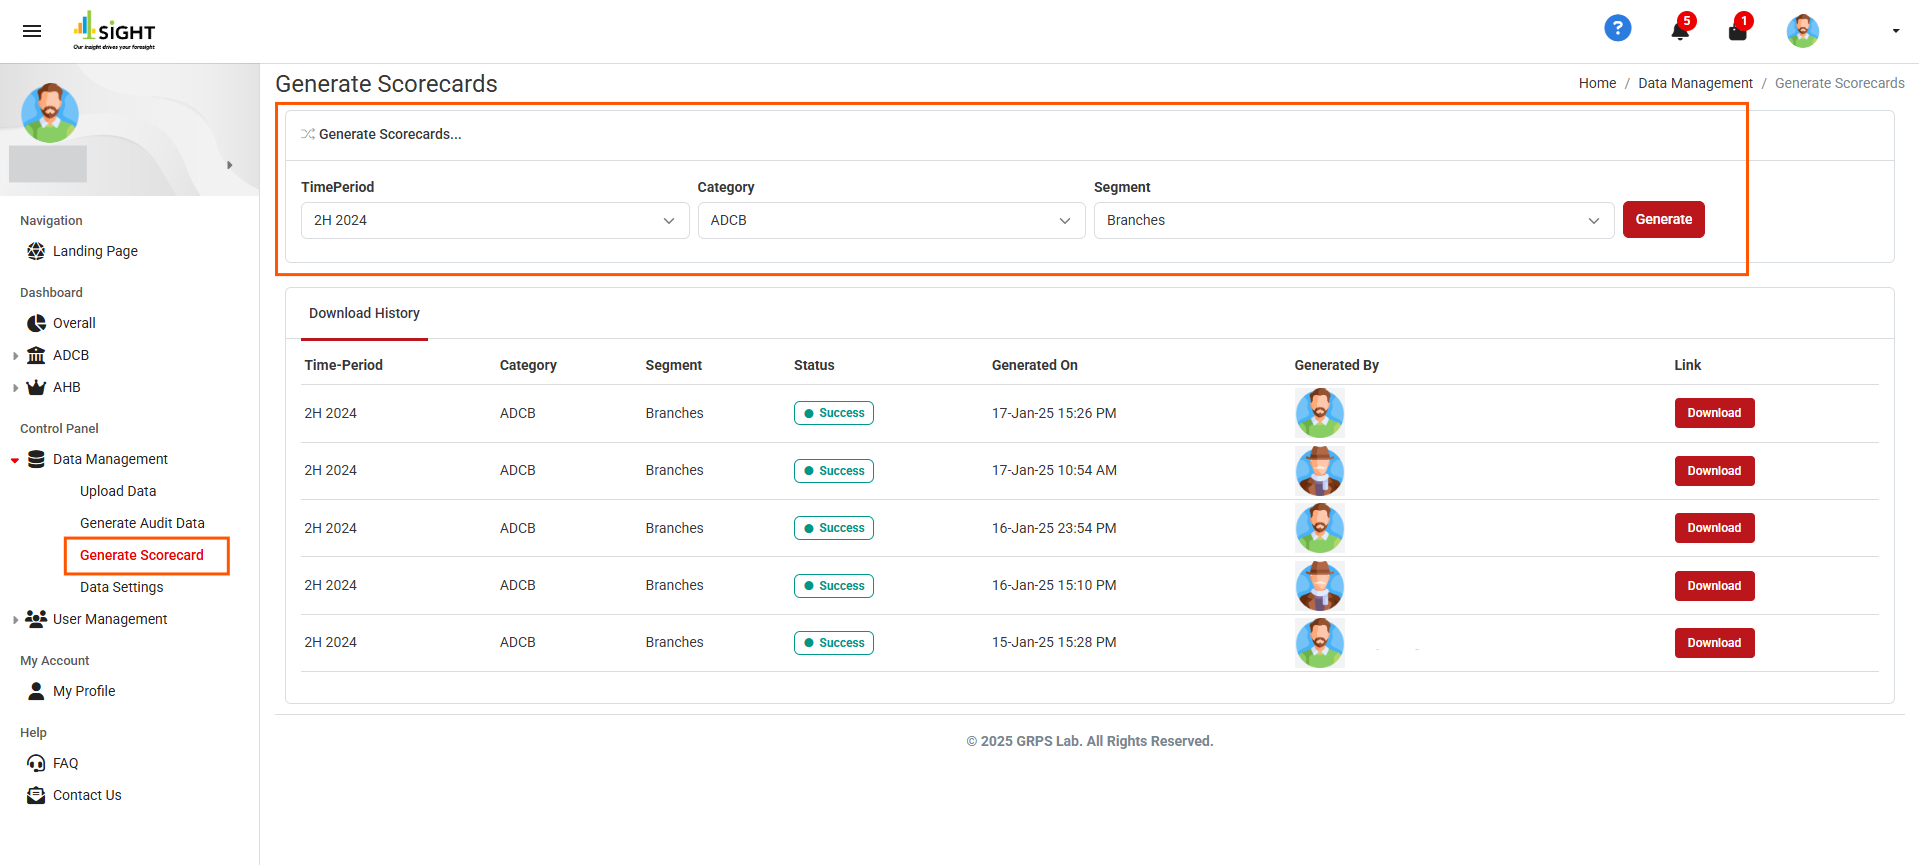This screenshot has height=865, width=1919.
Task: Go to Home breadcrumb link
Action: (1597, 83)
